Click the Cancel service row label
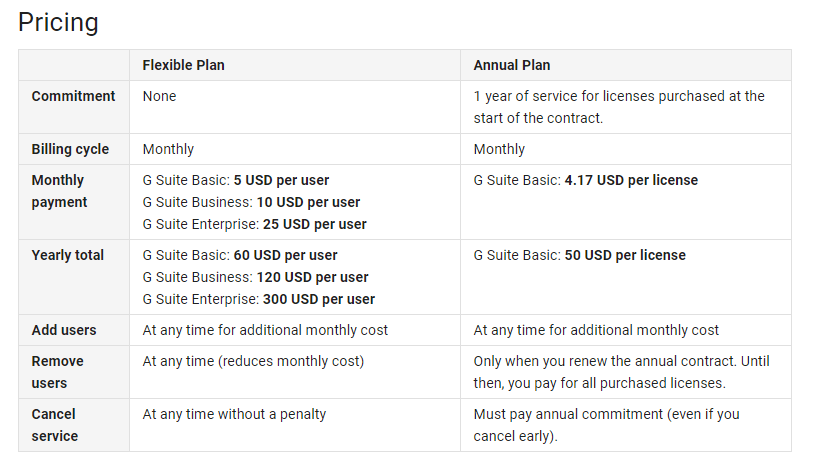Screen dimensions: 817x475 (x=54, y=425)
